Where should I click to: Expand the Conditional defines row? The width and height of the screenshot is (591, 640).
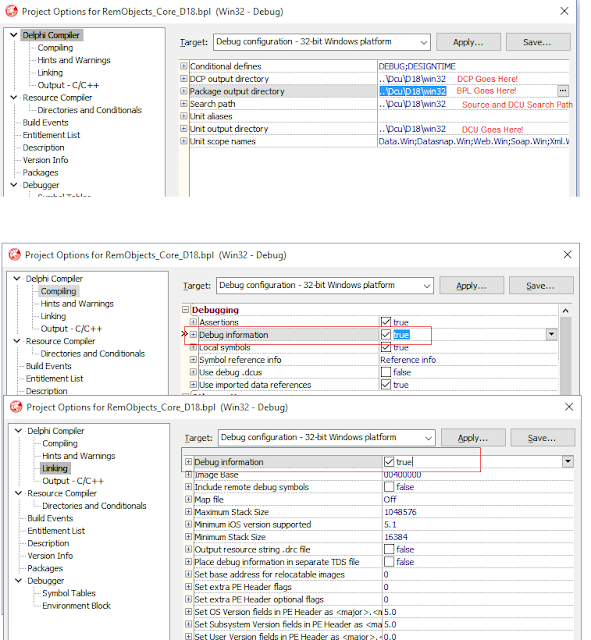184,66
